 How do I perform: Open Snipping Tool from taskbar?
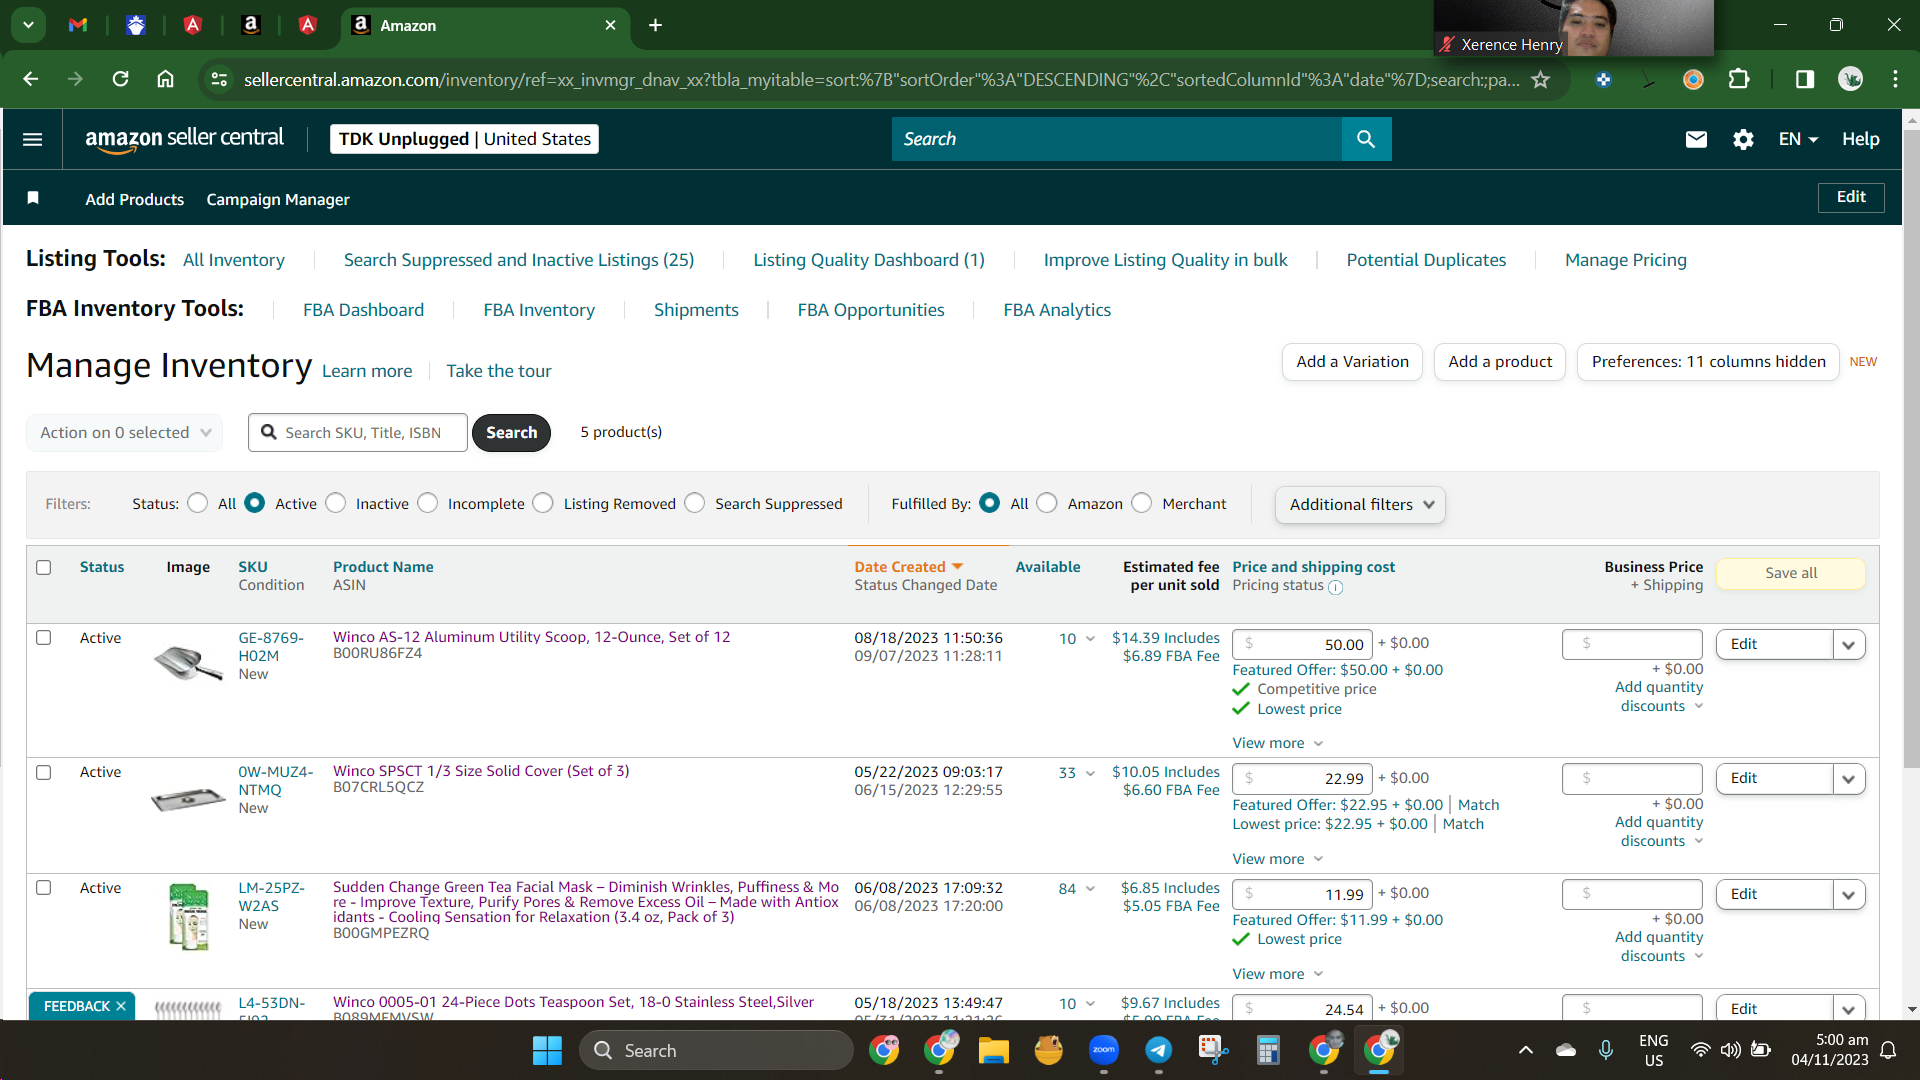[1213, 1050]
